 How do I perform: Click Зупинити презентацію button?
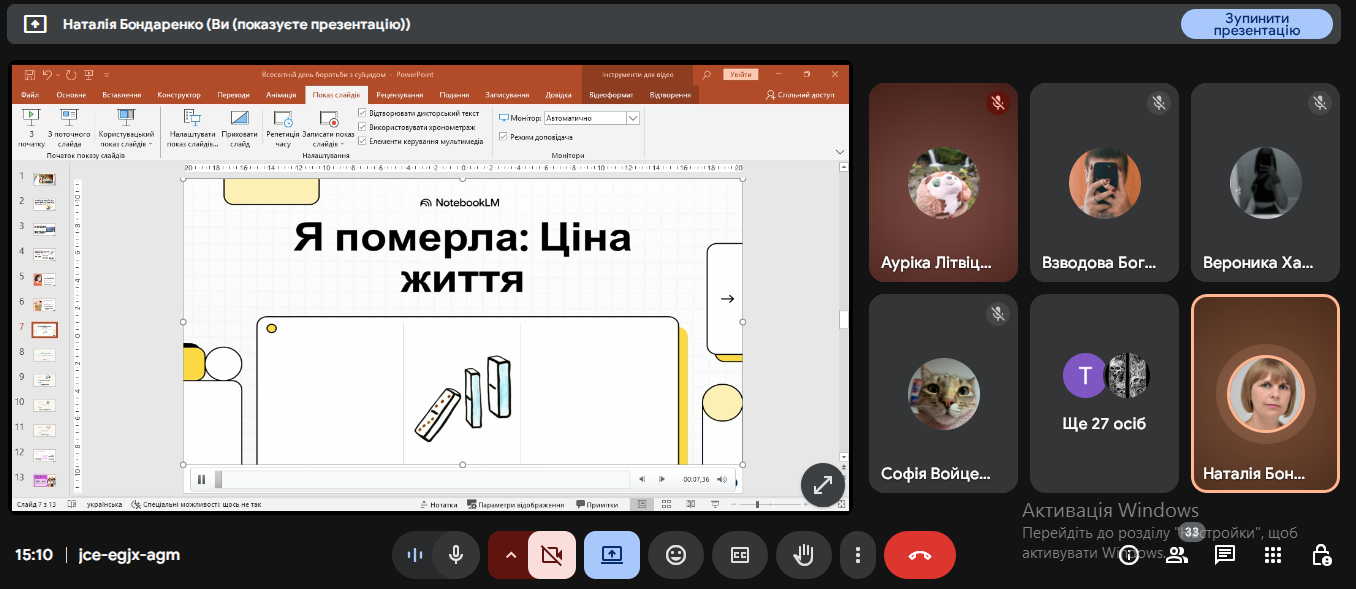[x=1256, y=24]
